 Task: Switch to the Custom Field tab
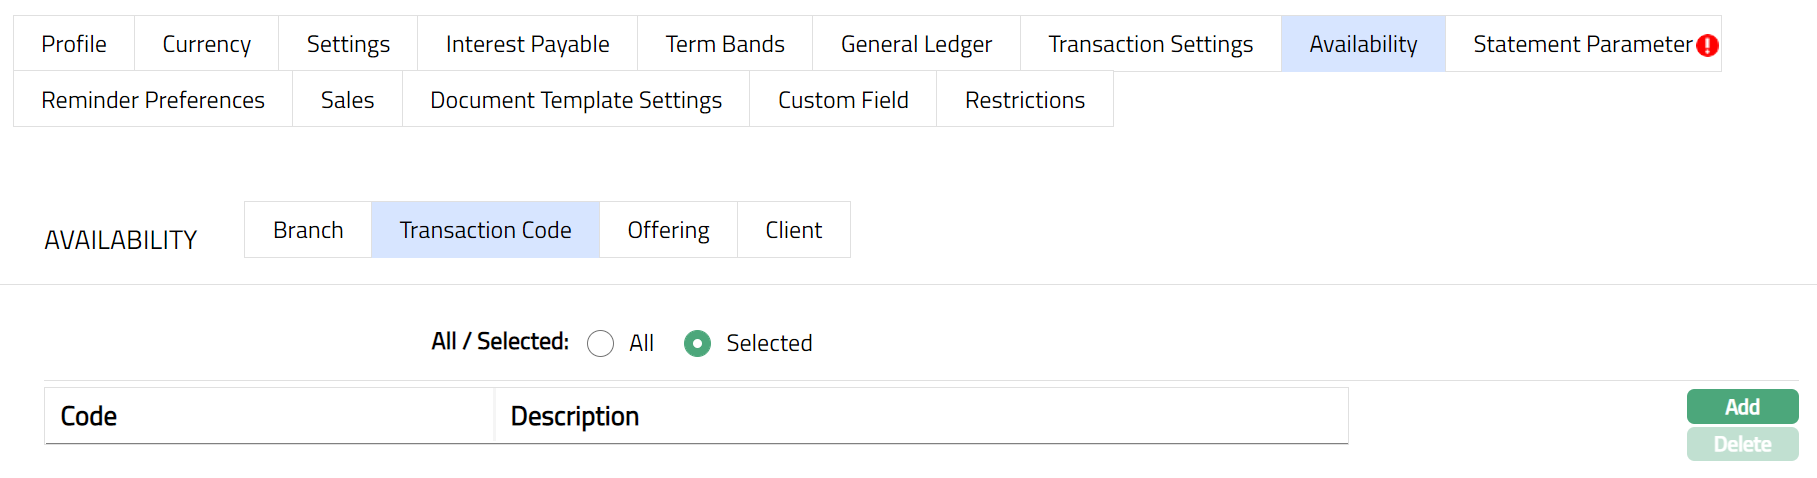(843, 100)
